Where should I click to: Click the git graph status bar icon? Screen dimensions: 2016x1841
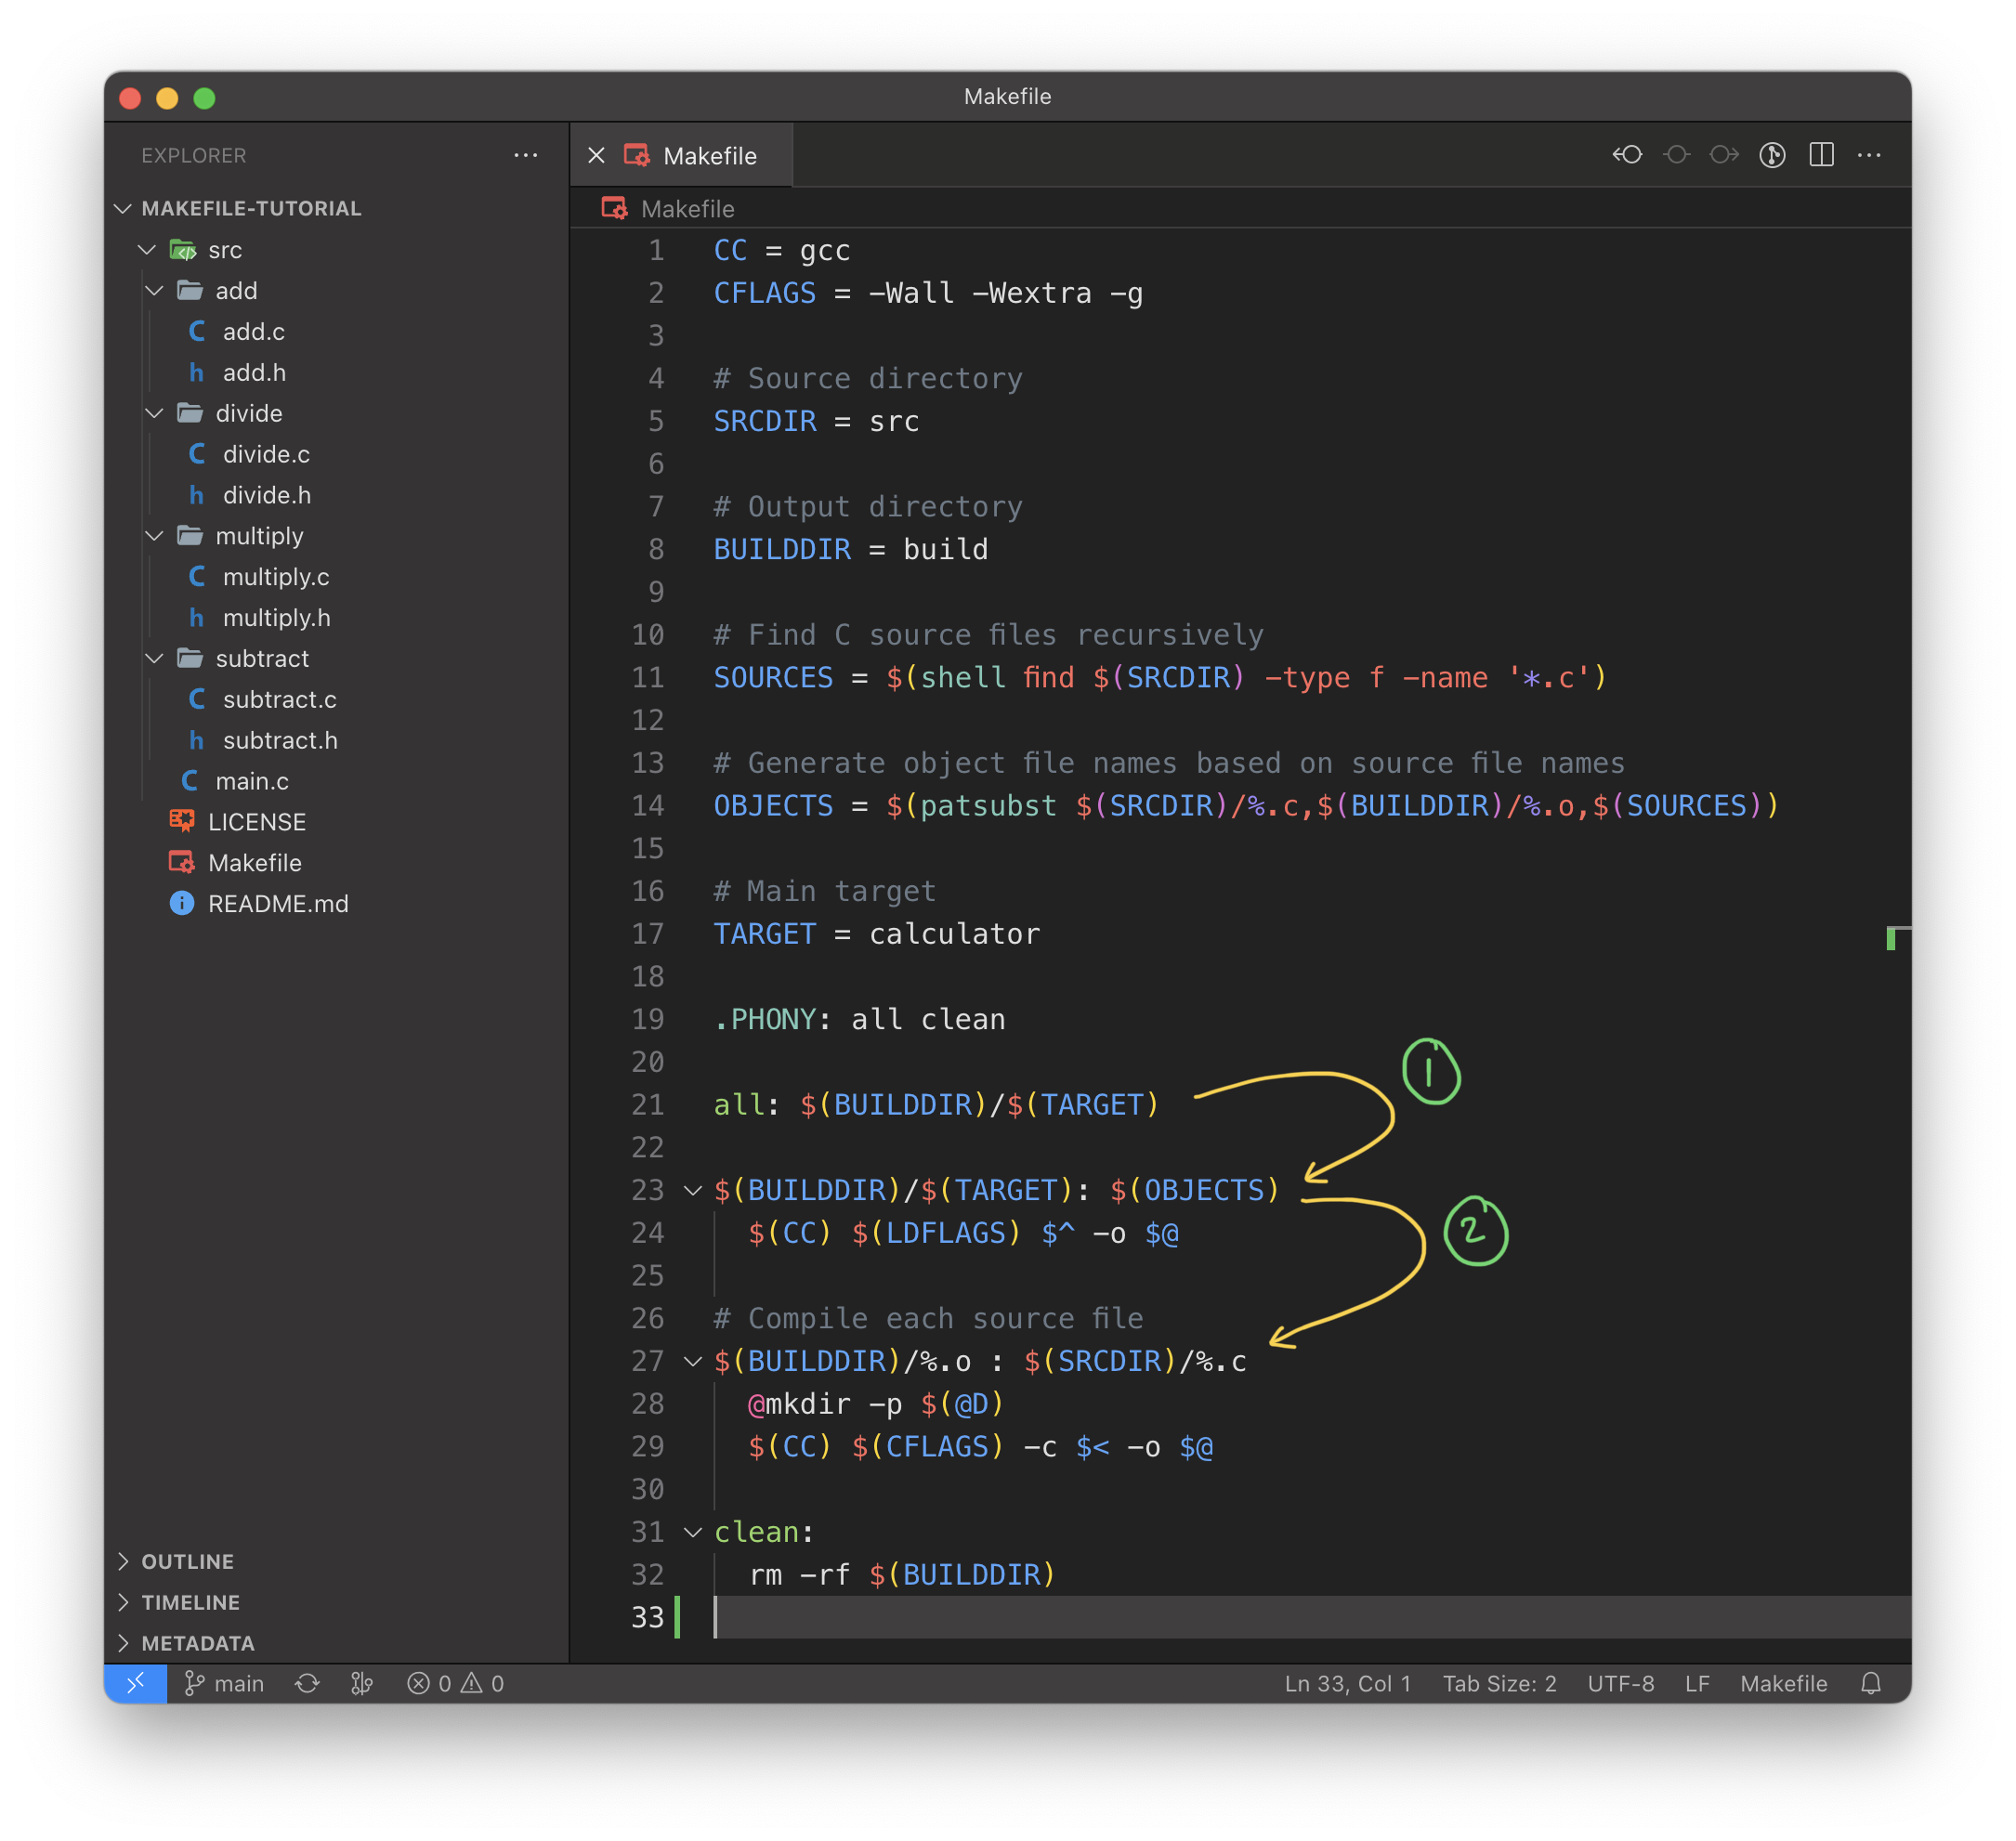pyautogui.click(x=362, y=1683)
